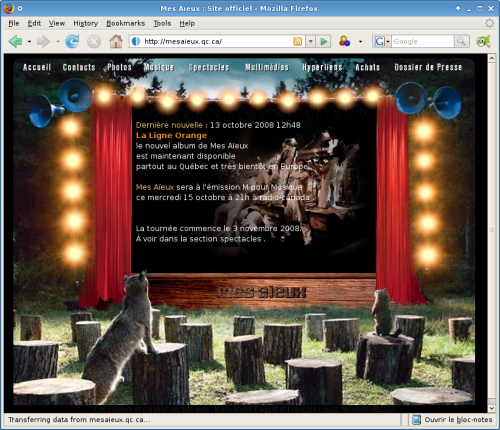Click the scrollbar up arrow

pyautogui.click(x=492, y=58)
